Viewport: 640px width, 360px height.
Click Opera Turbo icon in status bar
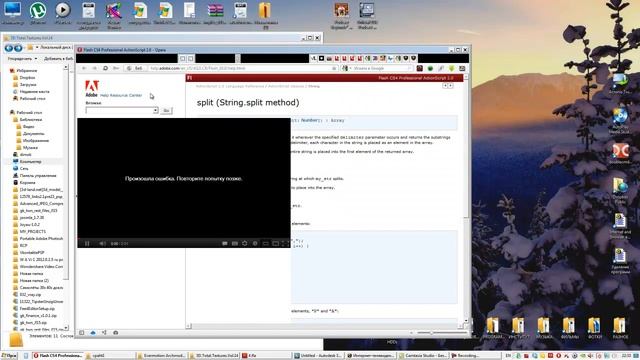point(116,333)
